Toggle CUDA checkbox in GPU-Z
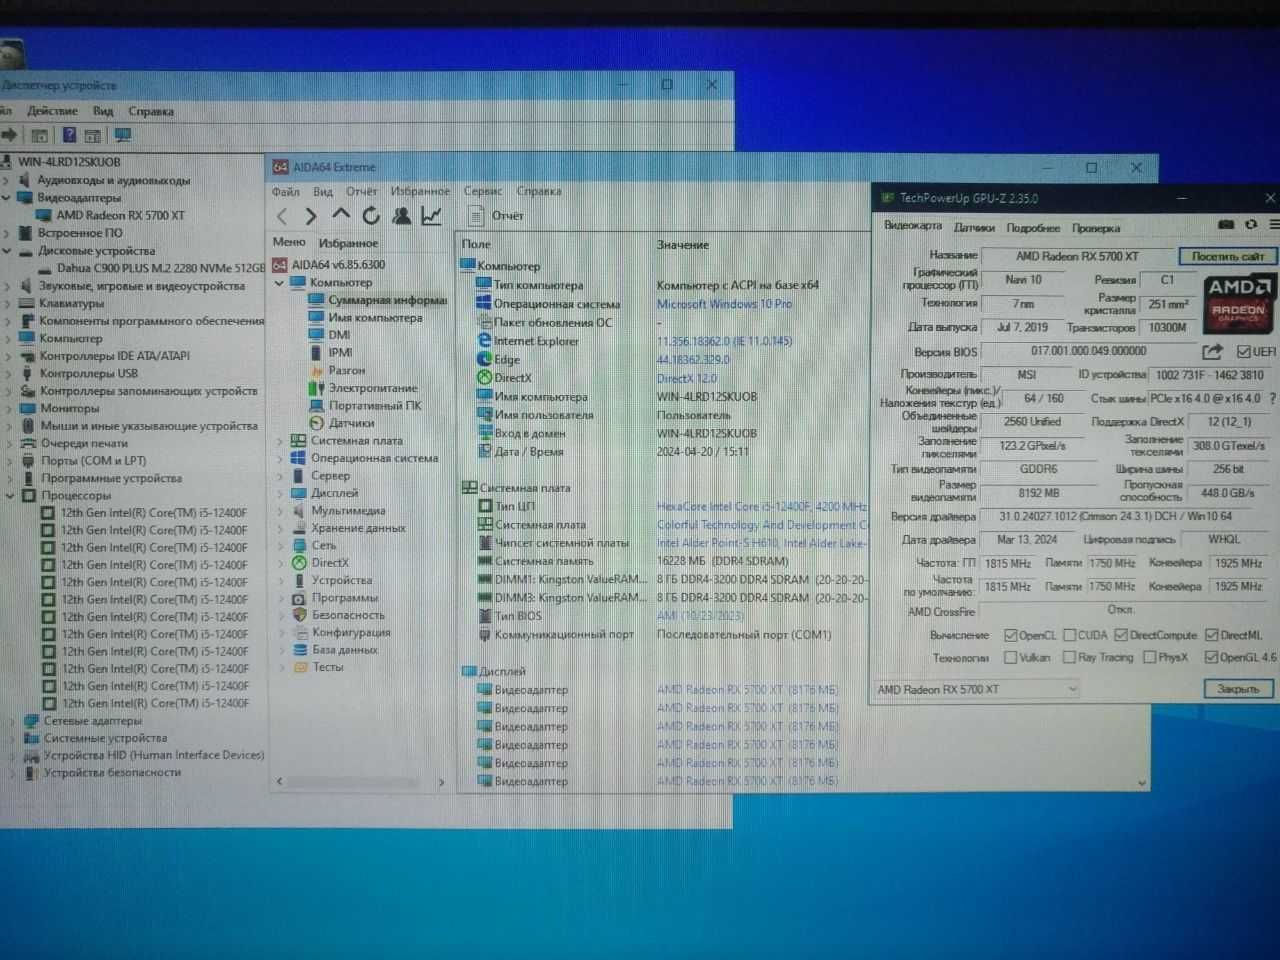Image resolution: width=1280 pixels, height=960 pixels. [1069, 635]
